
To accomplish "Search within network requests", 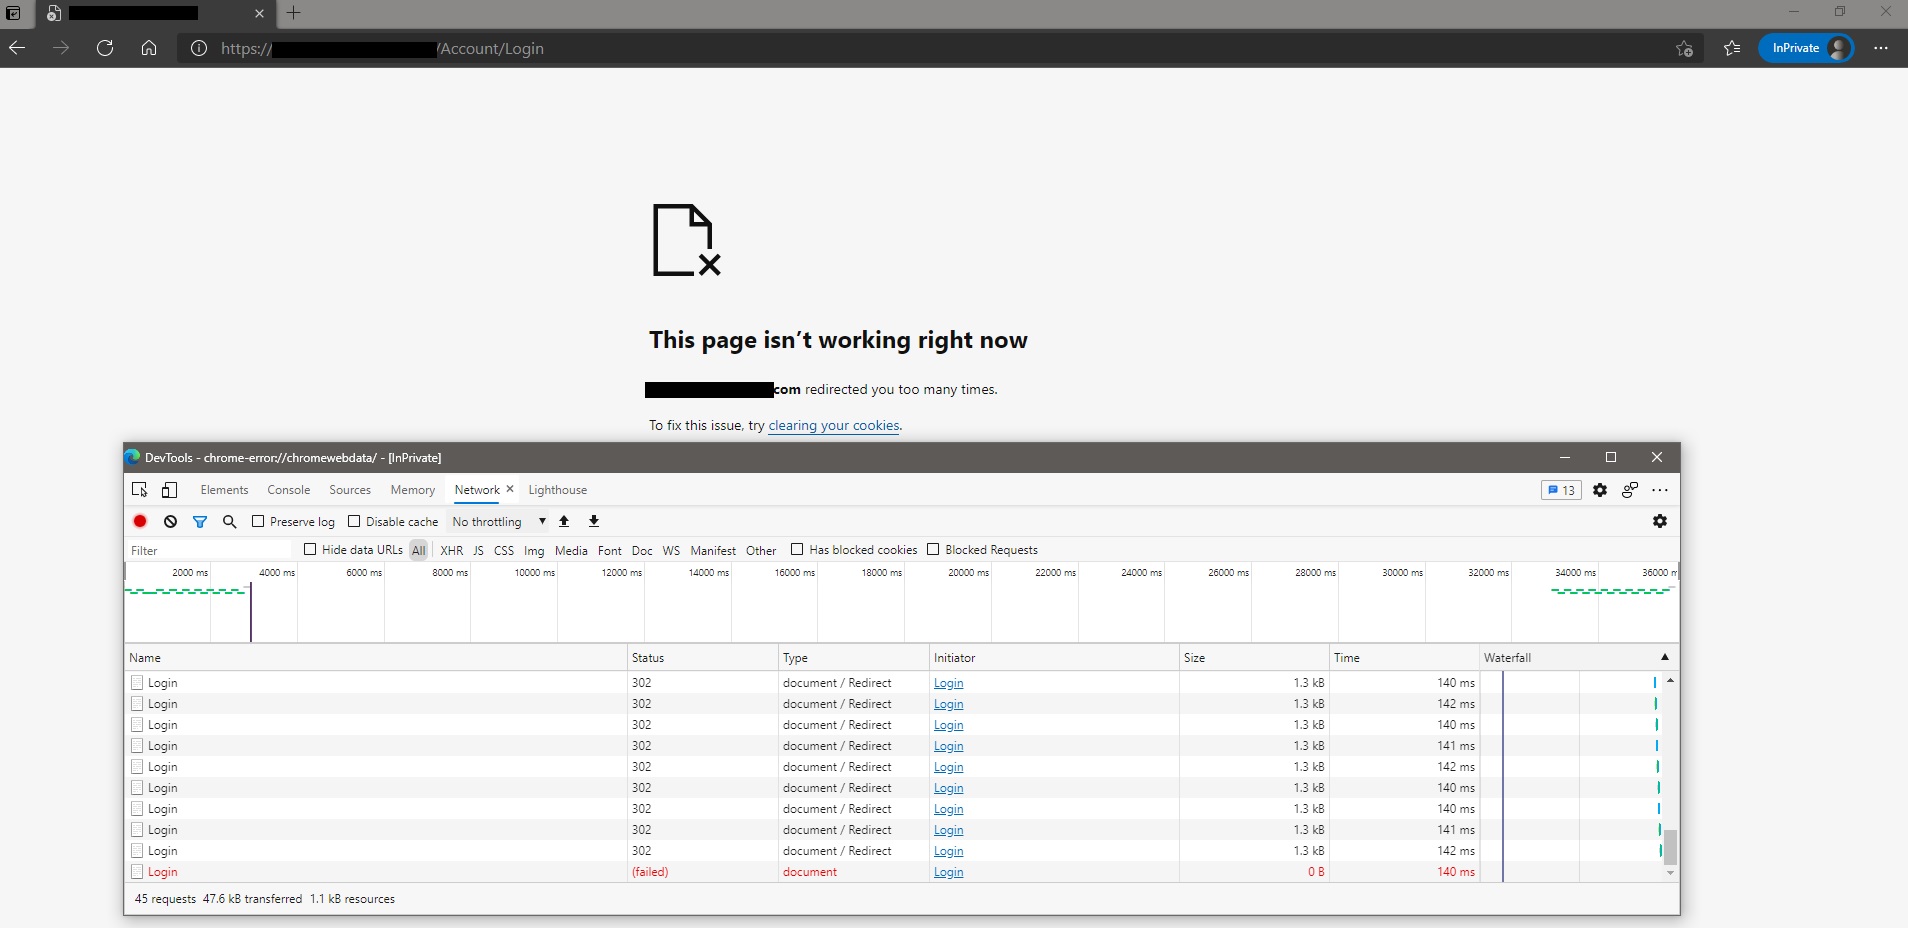I will 230,521.
